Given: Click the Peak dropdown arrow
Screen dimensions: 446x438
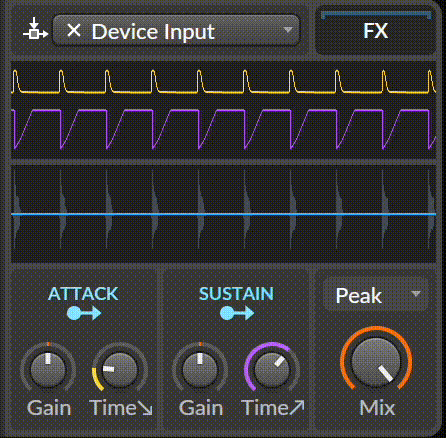Looking at the screenshot, I should pos(416,294).
